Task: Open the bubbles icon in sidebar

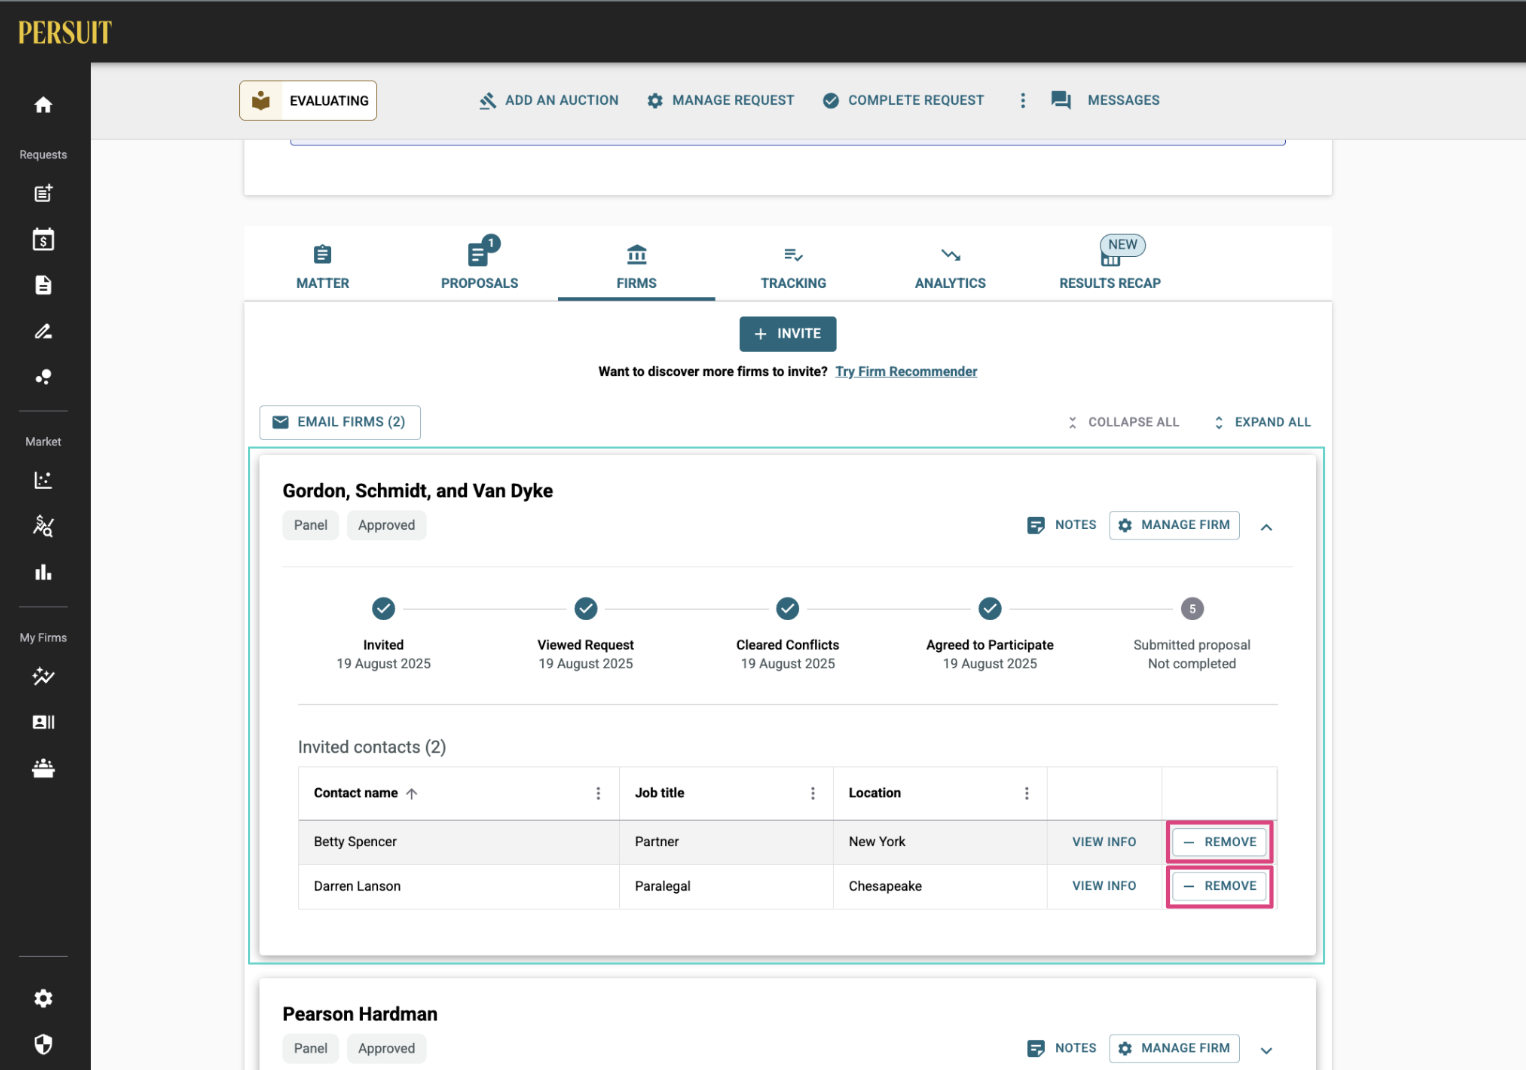Action: (43, 377)
